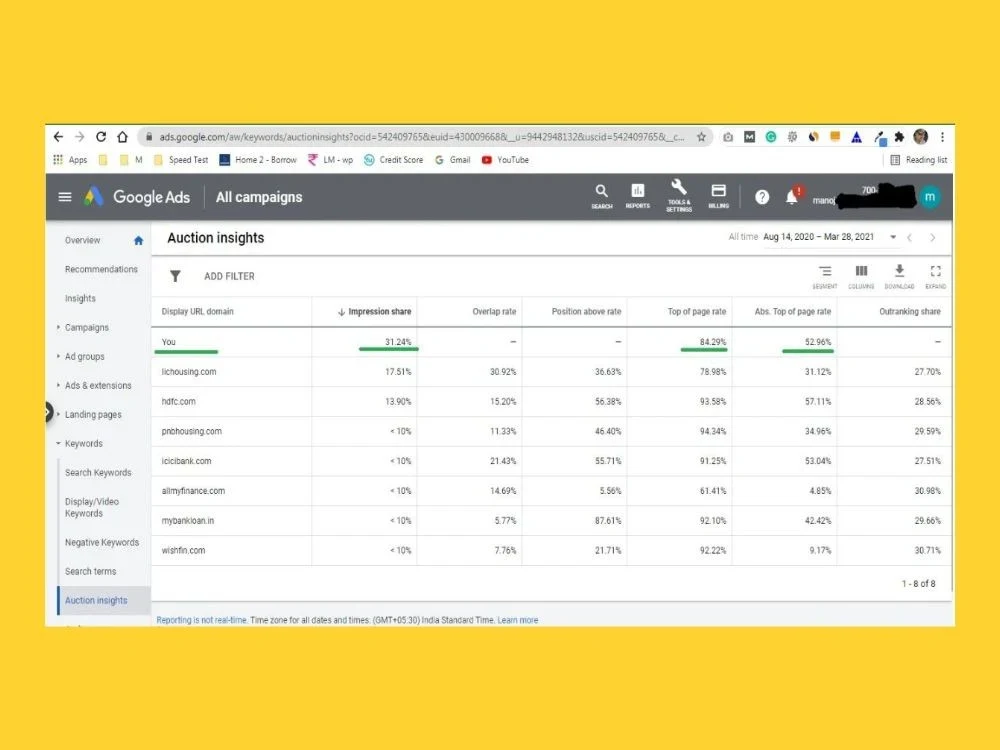The width and height of the screenshot is (1000, 750).
Task: Open the Apps bookmarks shortcut
Action: [x=70, y=159]
